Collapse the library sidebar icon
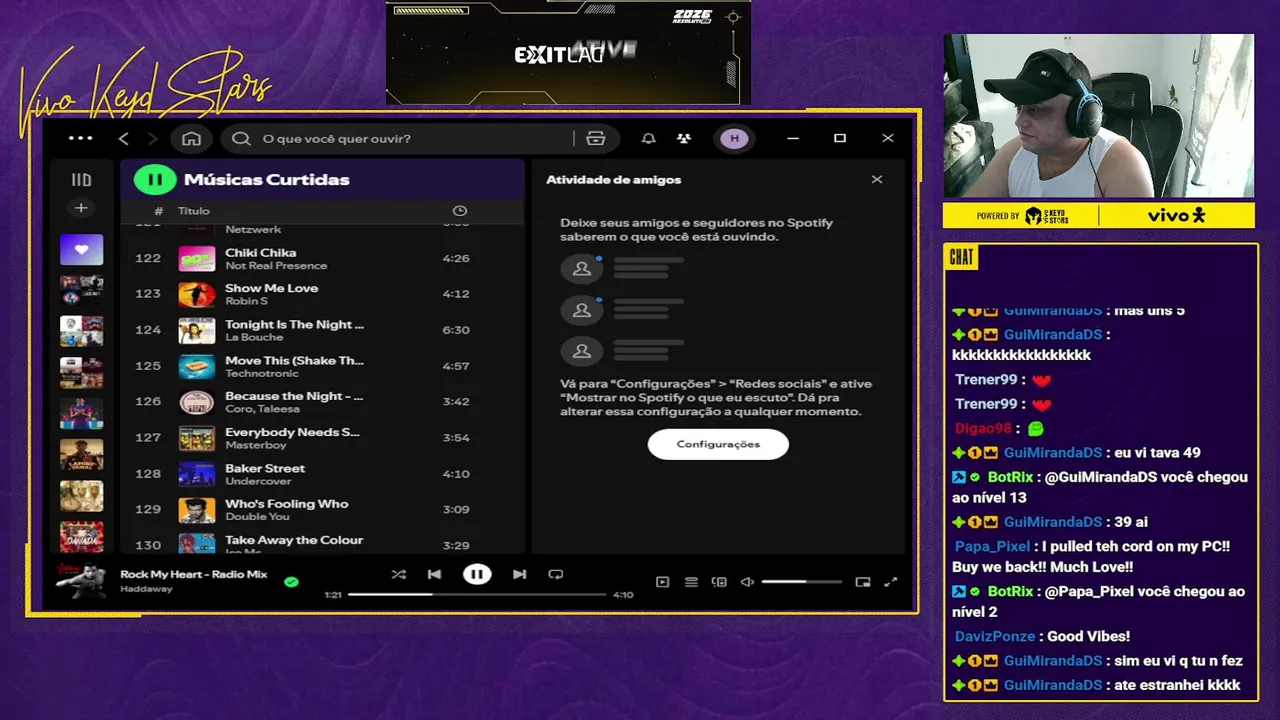The image size is (1280, 720). 81,180
